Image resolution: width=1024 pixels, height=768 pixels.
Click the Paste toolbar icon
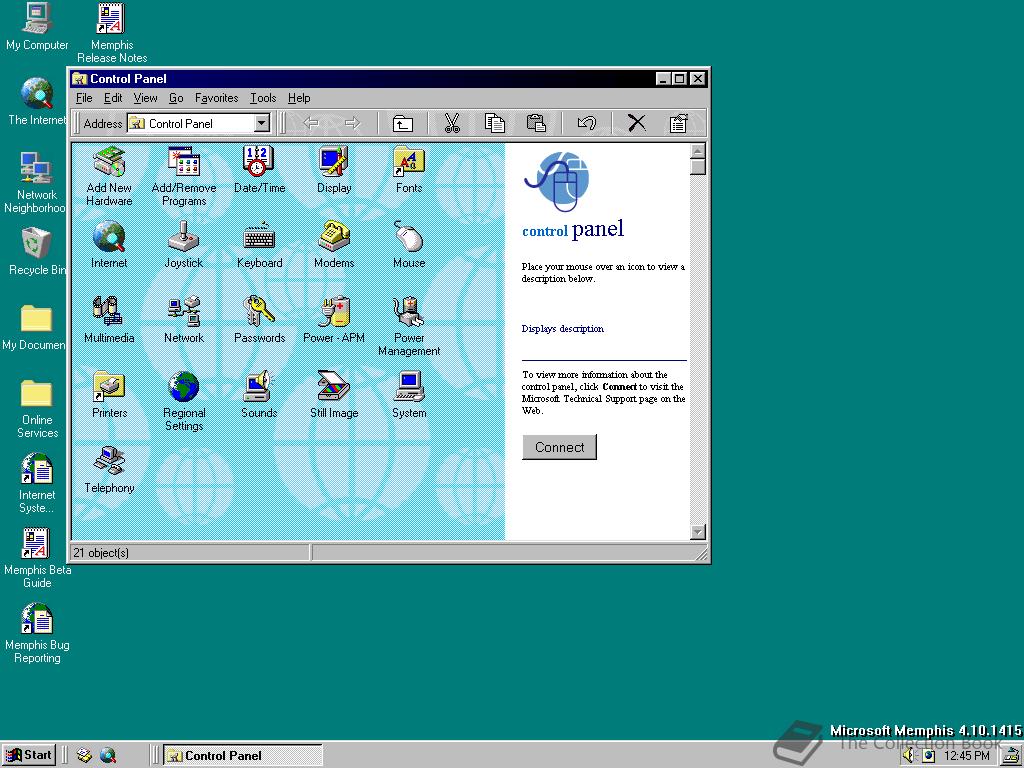(x=536, y=123)
